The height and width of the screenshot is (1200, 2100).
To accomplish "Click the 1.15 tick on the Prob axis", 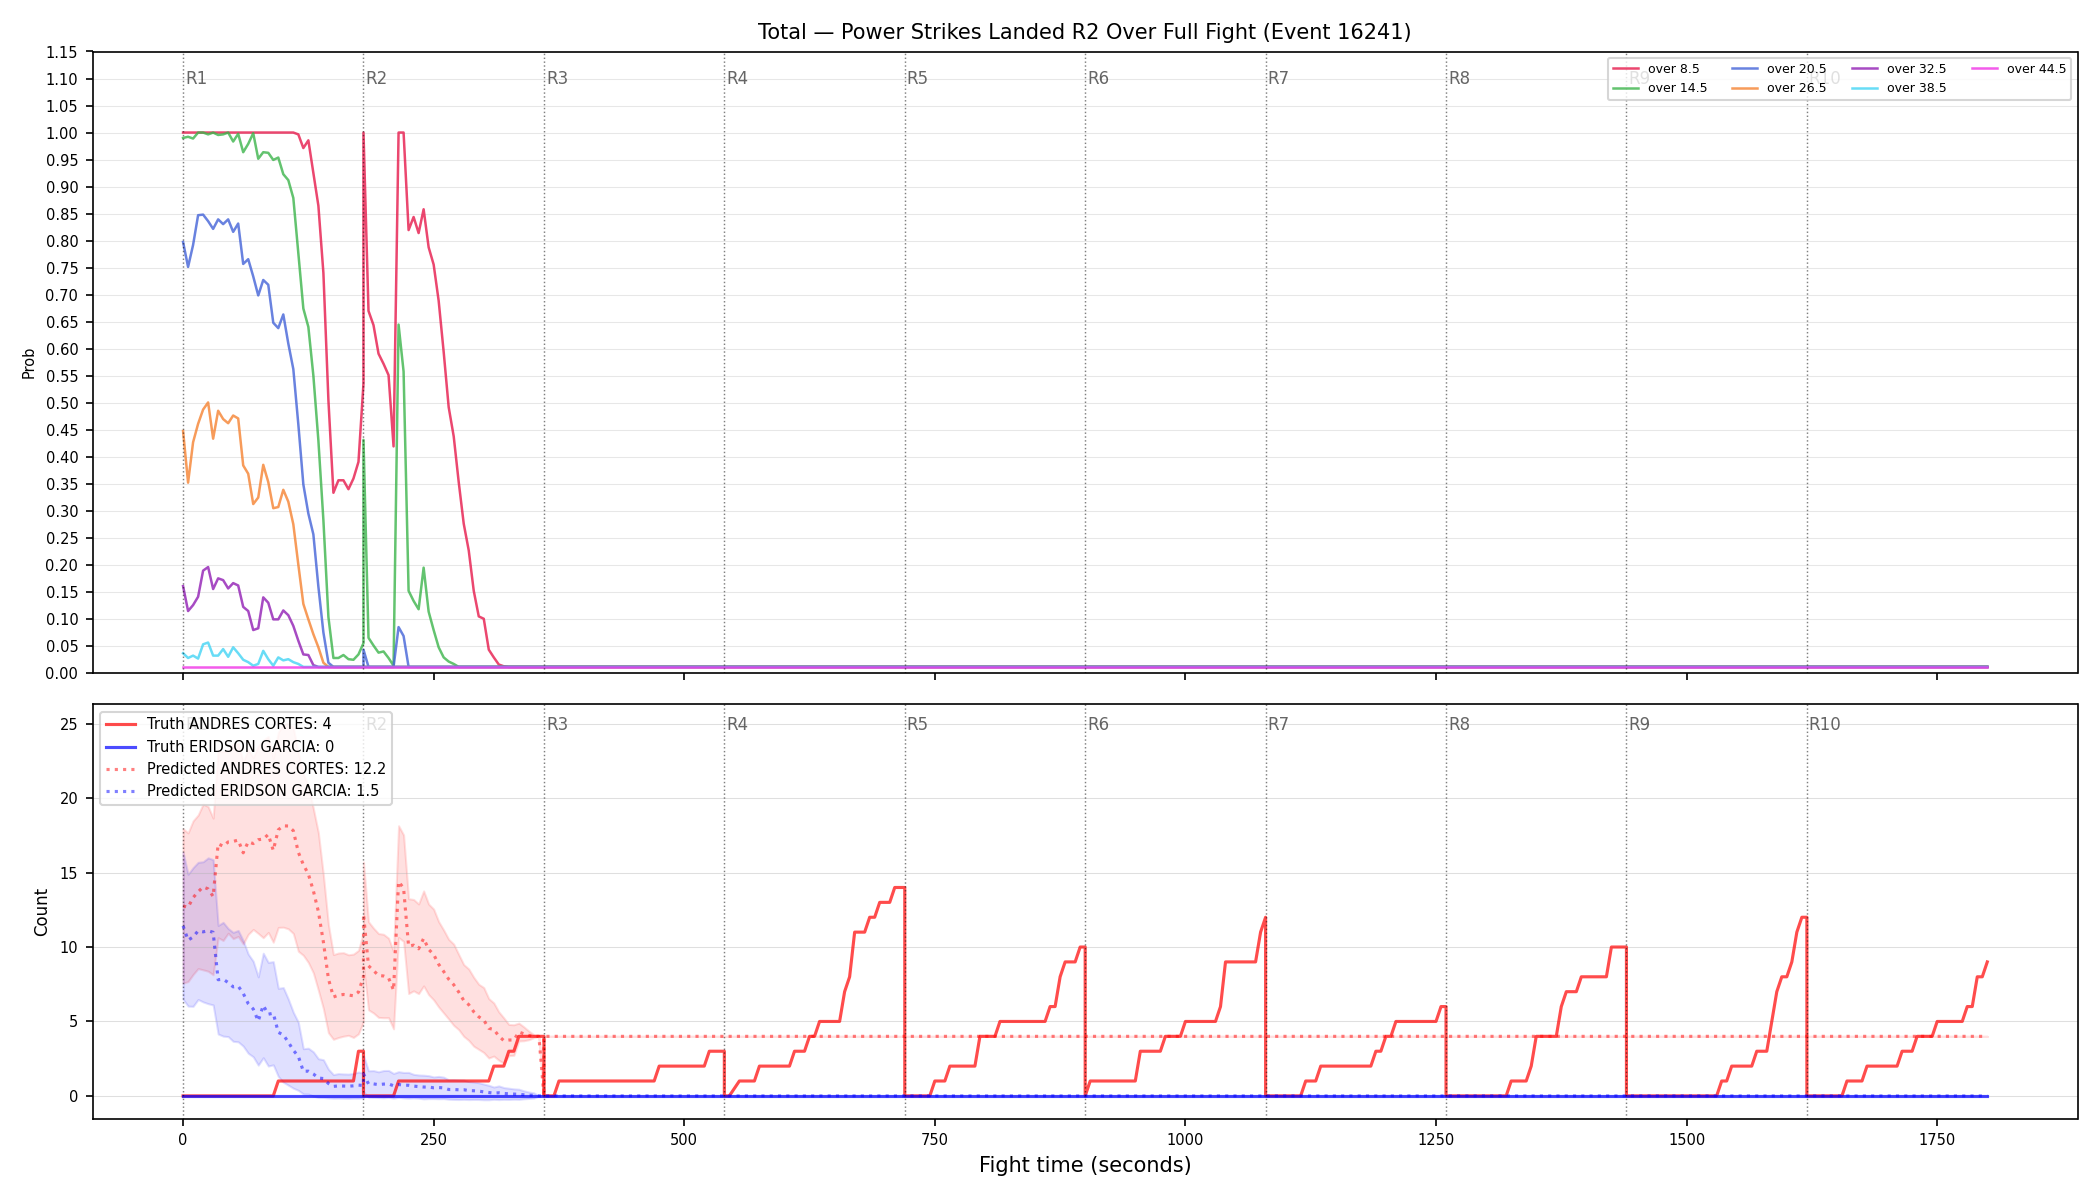I will coord(62,52).
